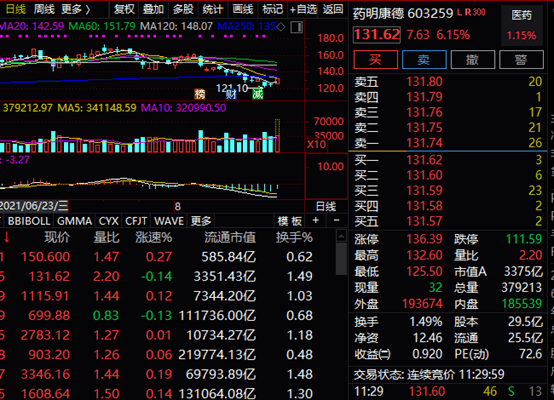554x400 pixels.
Task: Click the 警 alert button
Action: (x=521, y=59)
